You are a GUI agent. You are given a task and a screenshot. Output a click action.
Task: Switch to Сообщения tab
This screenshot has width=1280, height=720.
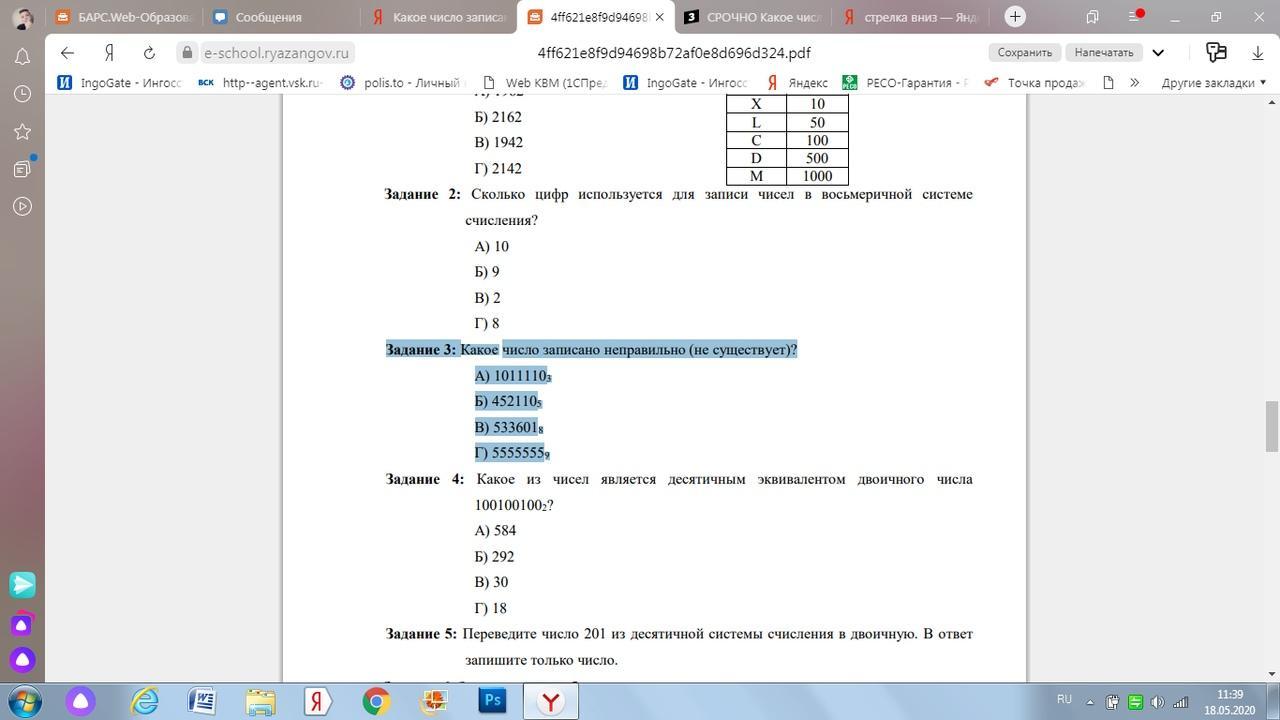pos(281,17)
